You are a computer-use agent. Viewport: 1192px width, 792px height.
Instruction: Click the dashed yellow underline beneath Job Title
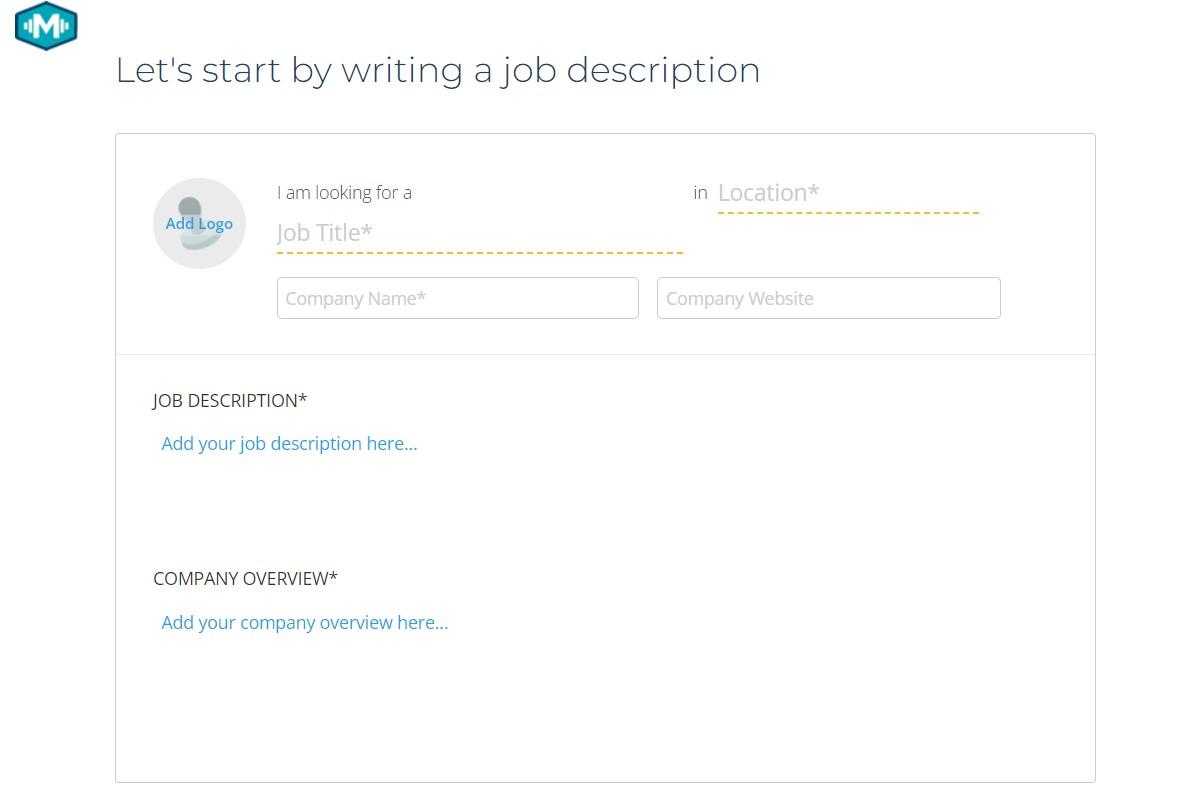[479, 253]
